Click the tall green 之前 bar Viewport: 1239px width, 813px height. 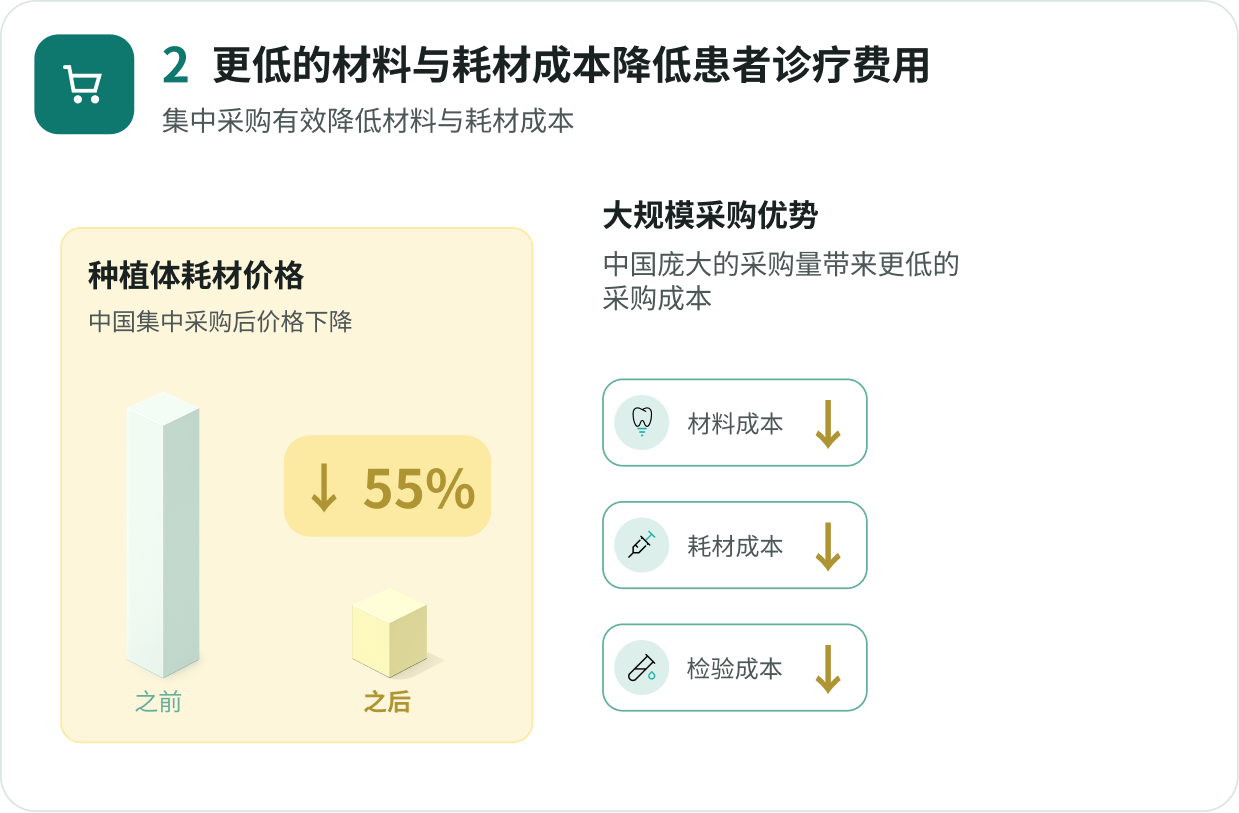pos(163,535)
